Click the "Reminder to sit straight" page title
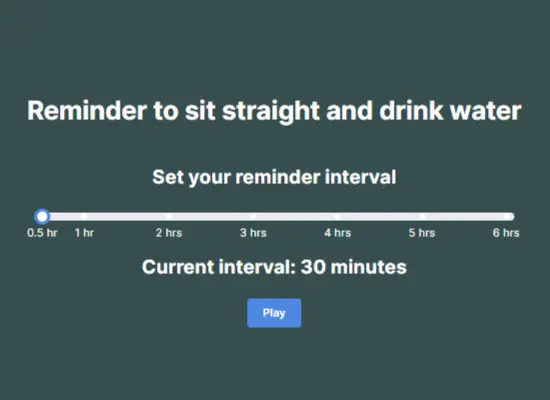Viewport: 550px width, 400px height. (x=274, y=111)
